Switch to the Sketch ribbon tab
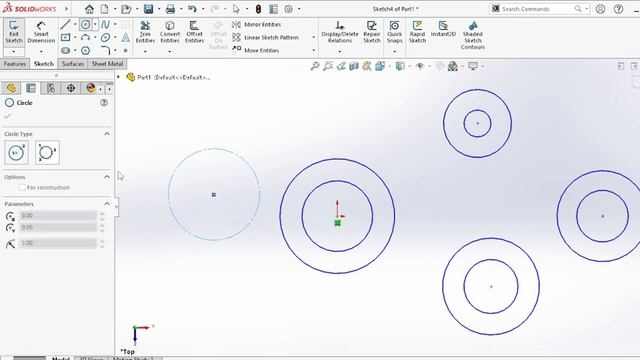 click(x=44, y=64)
